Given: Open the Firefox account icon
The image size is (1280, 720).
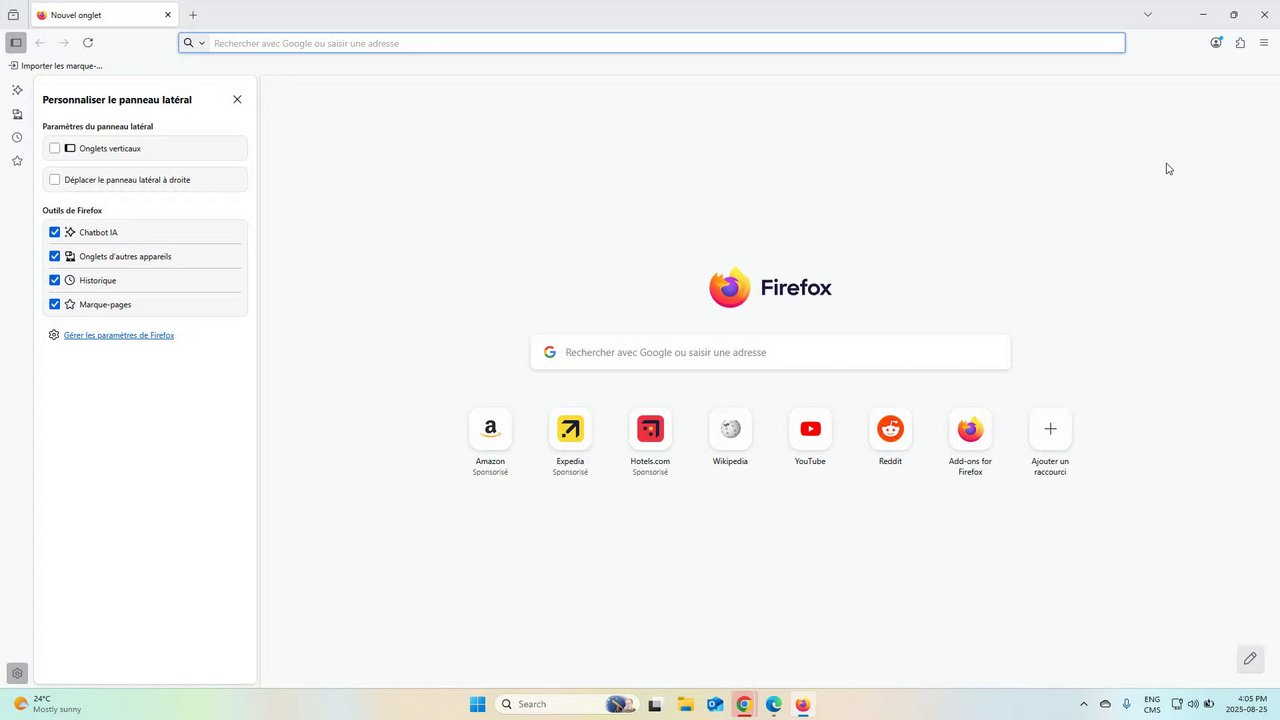Looking at the screenshot, I should pyautogui.click(x=1216, y=43).
